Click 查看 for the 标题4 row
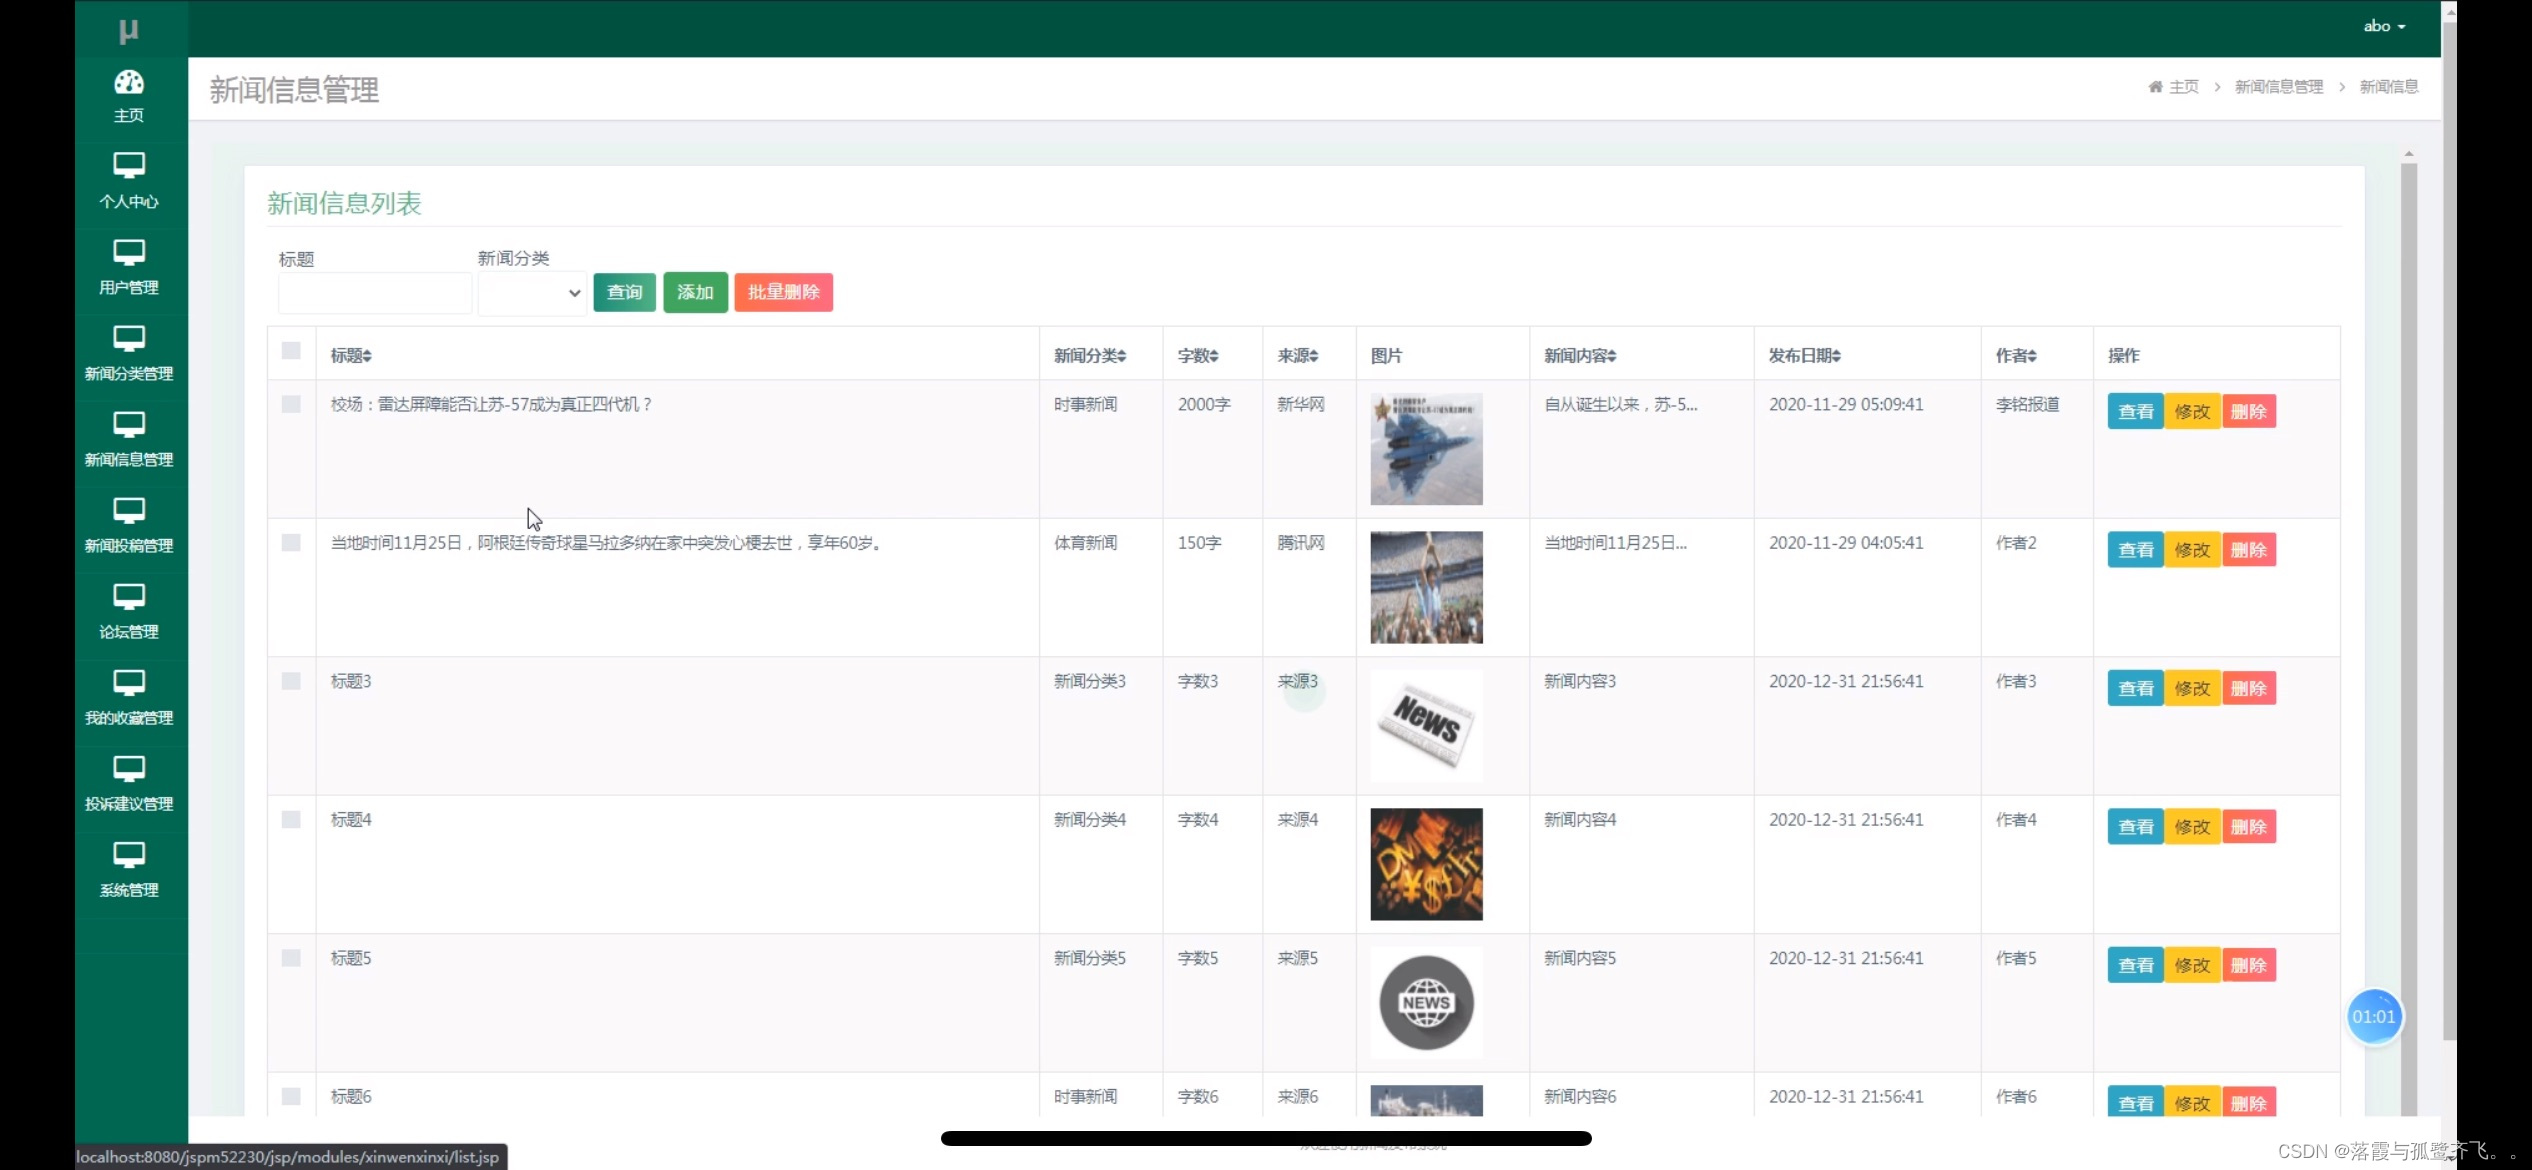 pyautogui.click(x=2136, y=826)
